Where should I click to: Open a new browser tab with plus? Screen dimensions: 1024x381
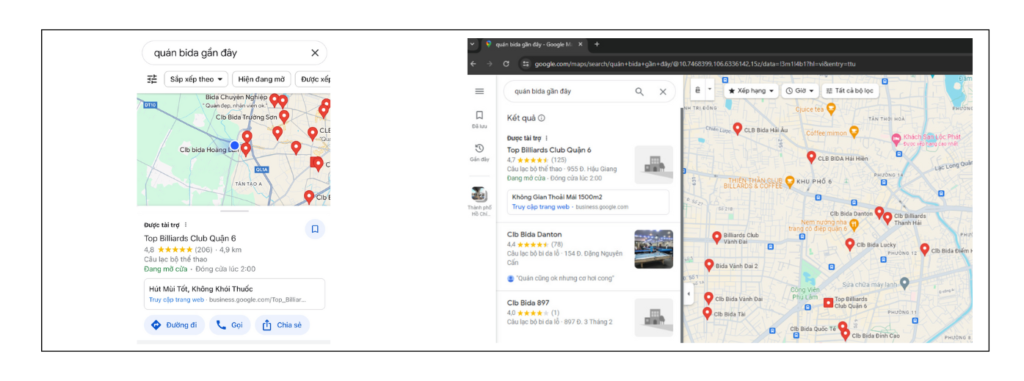[596, 44]
